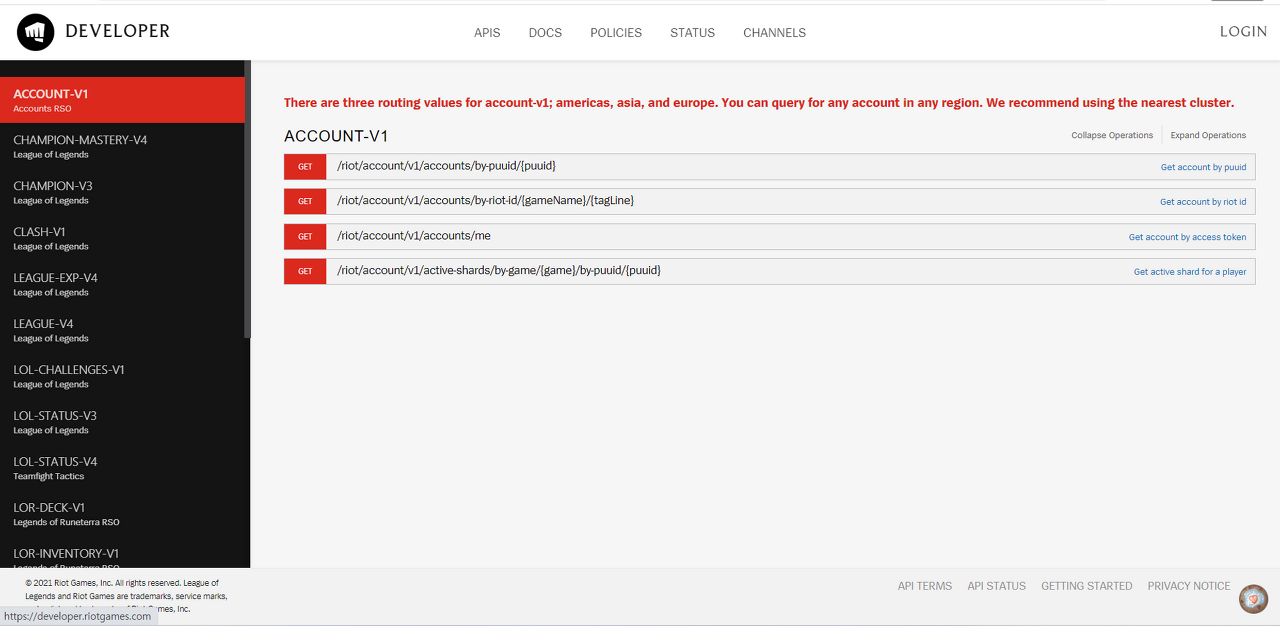Click Expand Operations link
The height and width of the screenshot is (626, 1280).
pos(1208,135)
